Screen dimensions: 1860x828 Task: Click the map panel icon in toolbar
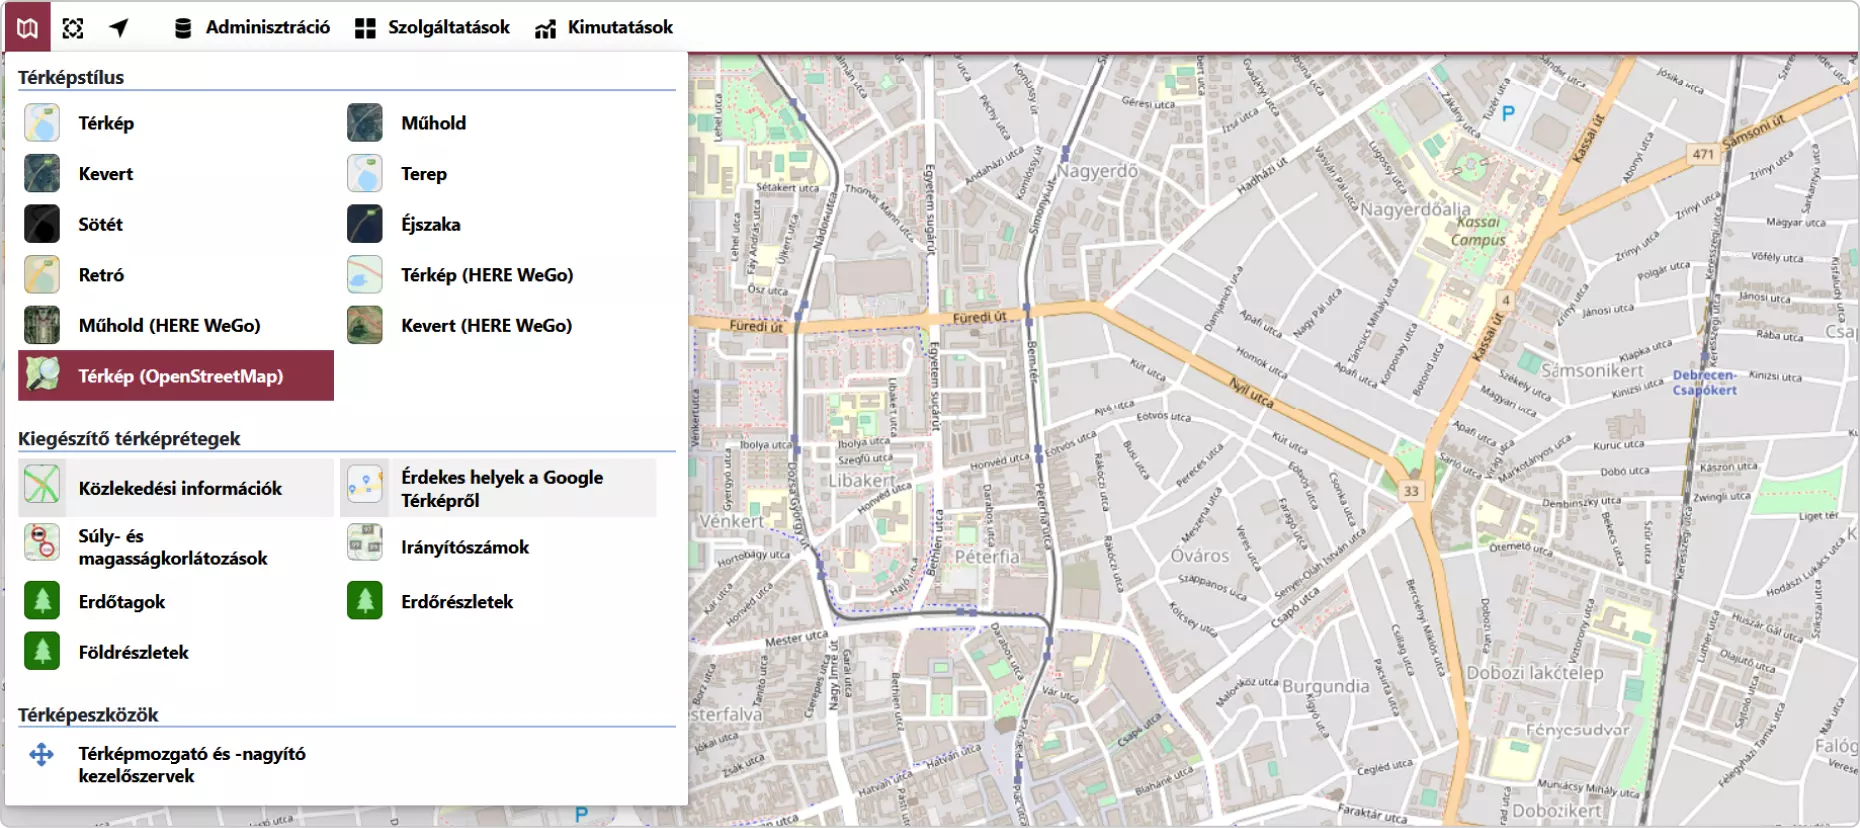click(27, 27)
